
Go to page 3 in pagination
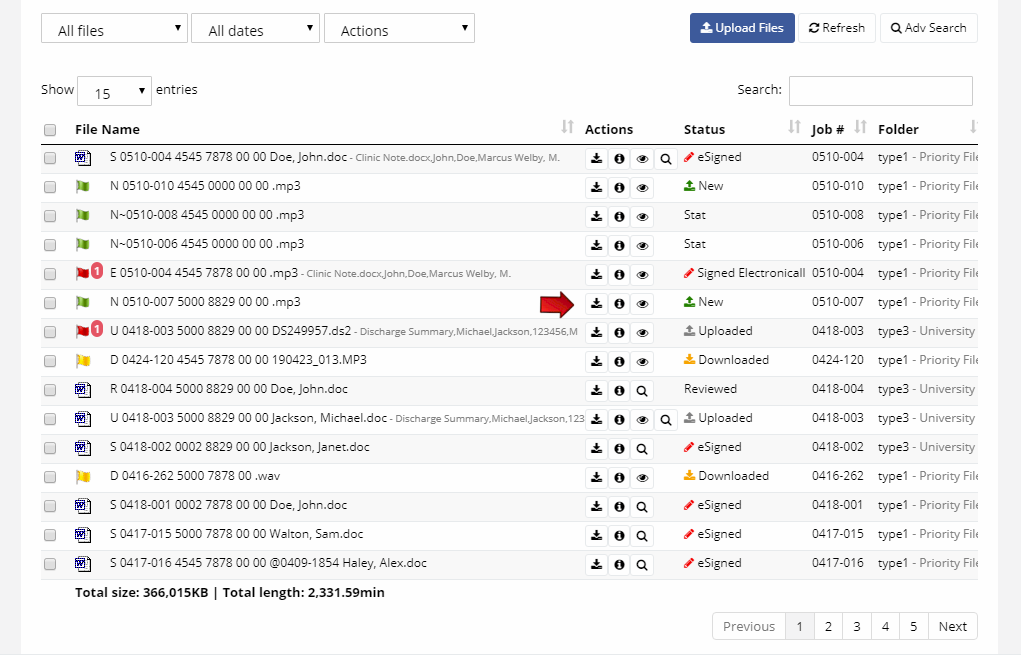[x=856, y=627]
